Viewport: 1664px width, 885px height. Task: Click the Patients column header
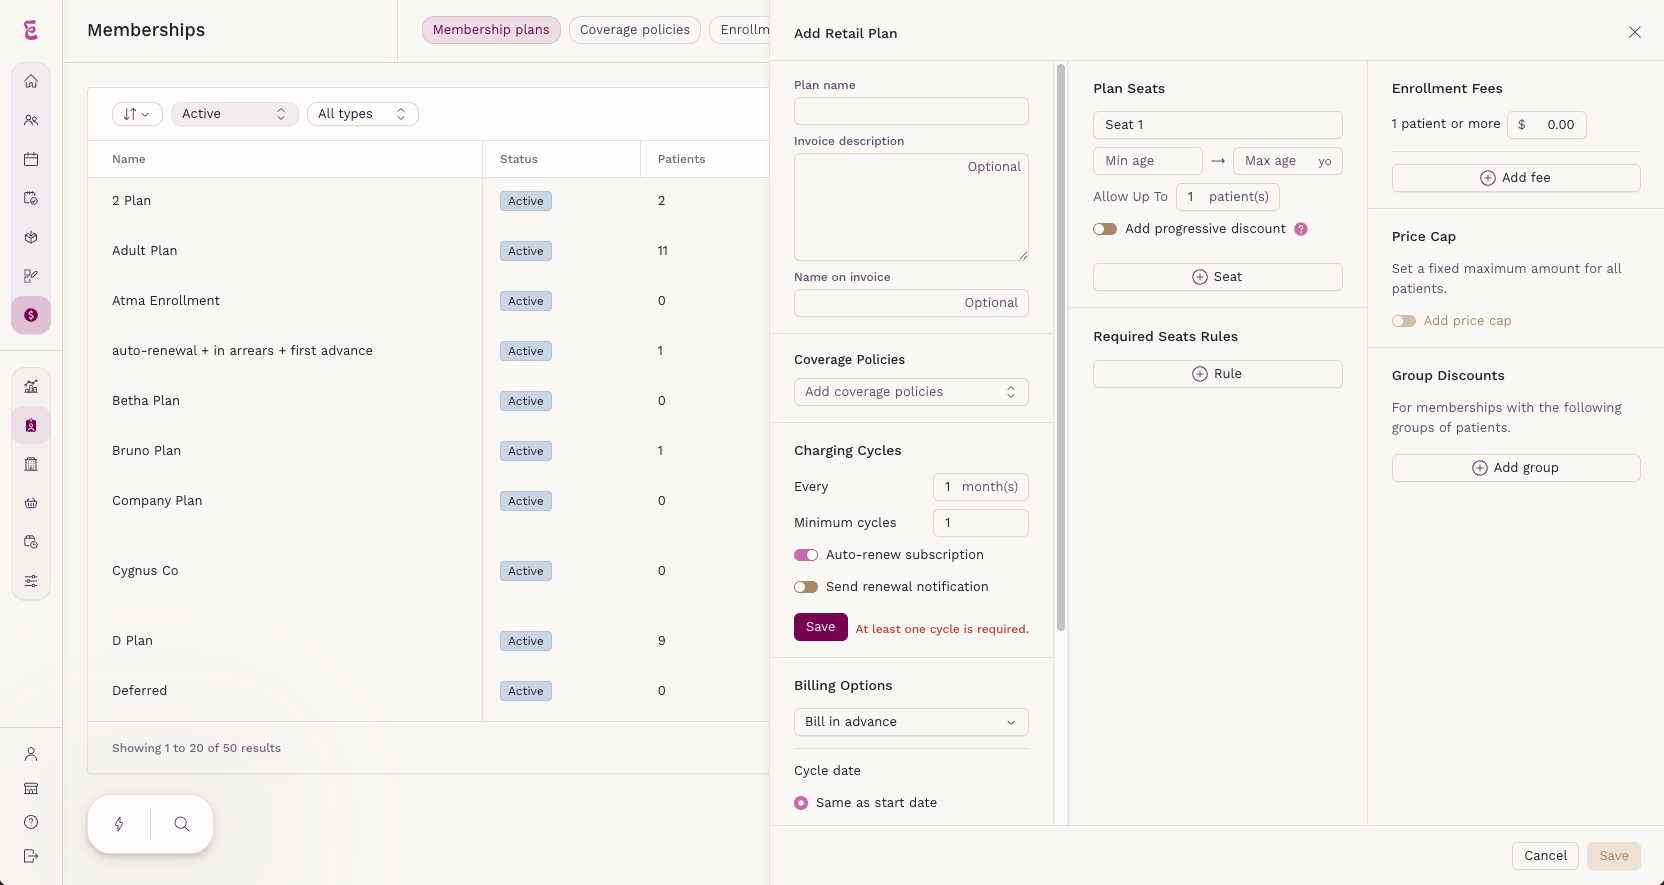[682, 159]
